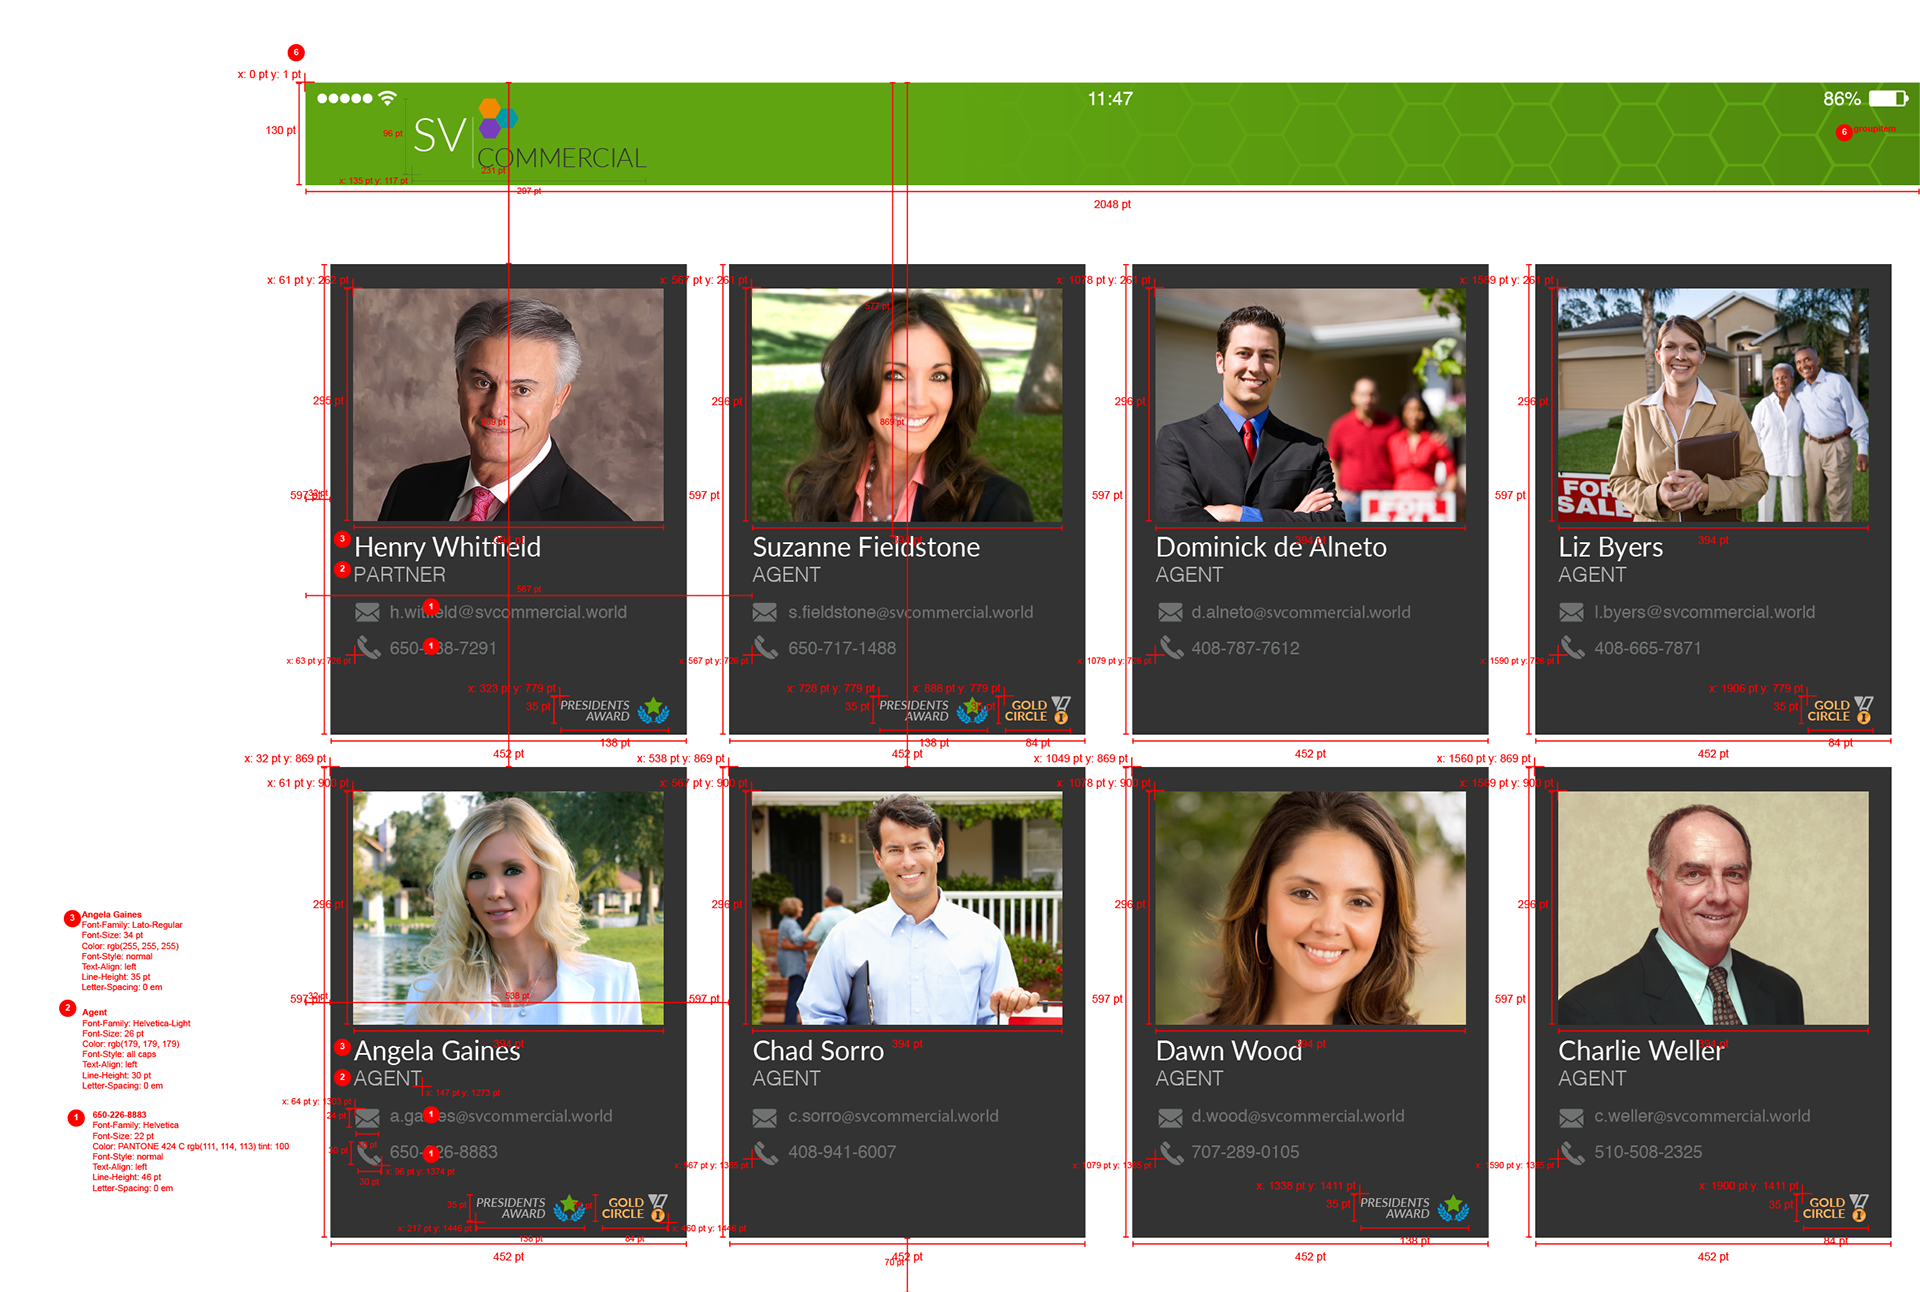Click the Wi-Fi signal icon in status bar
Image resolution: width=1920 pixels, height=1292 pixels.
[388, 98]
